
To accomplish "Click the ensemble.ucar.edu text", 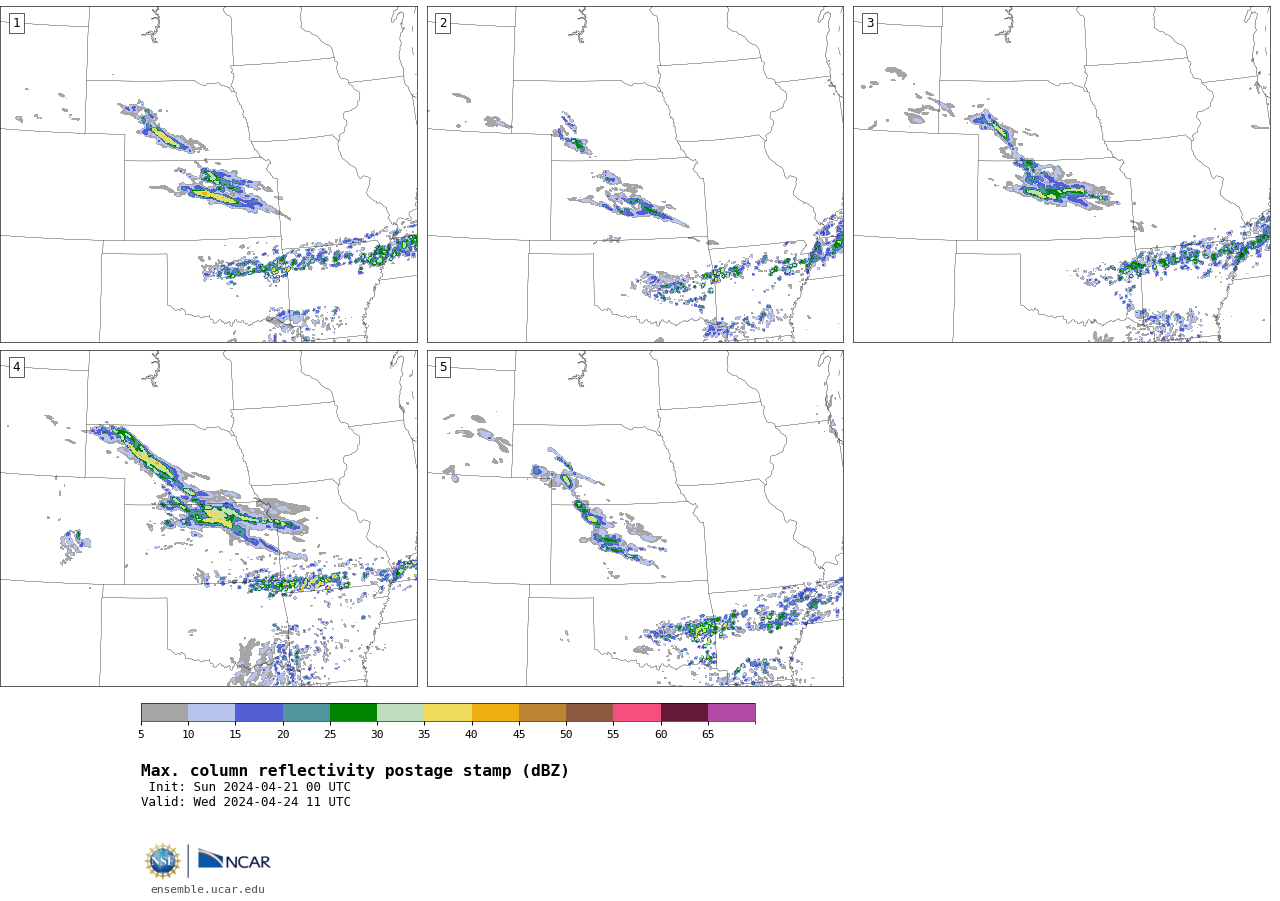I will [208, 889].
